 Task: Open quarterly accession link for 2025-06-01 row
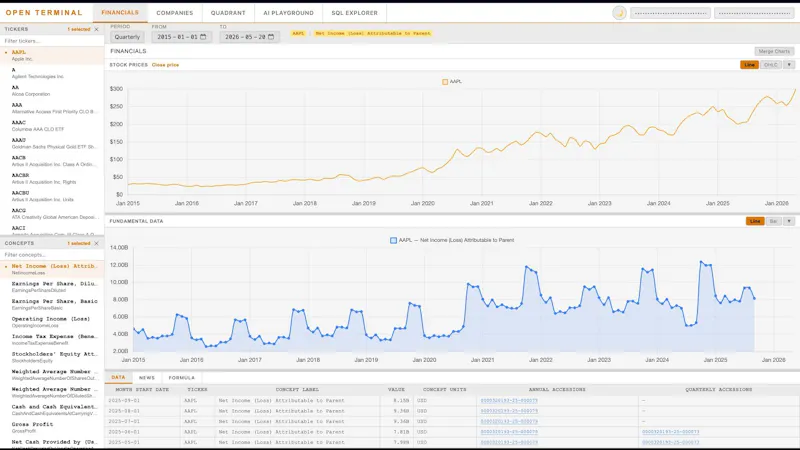tap(670, 432)
